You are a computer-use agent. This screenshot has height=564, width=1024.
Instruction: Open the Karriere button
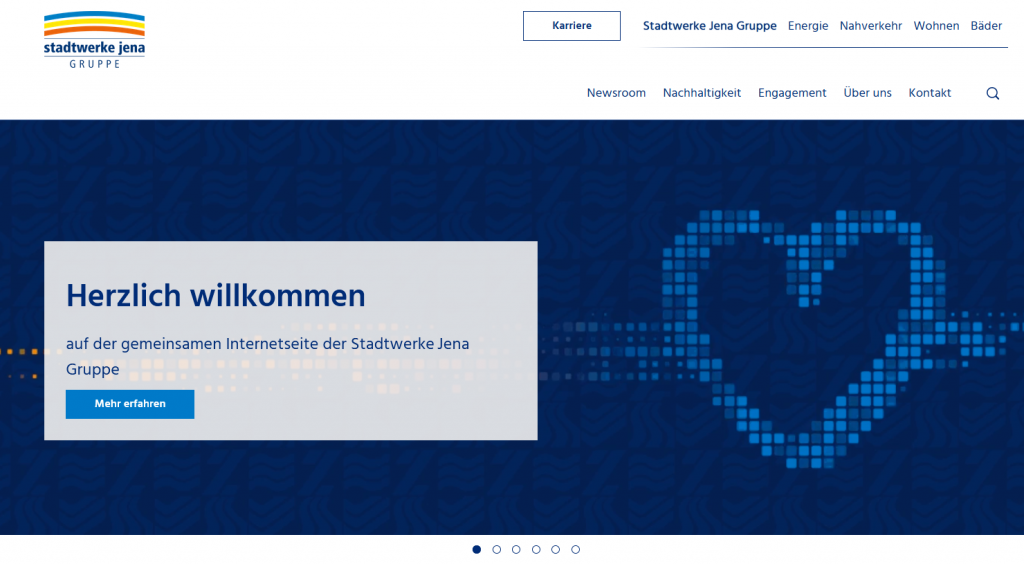pos(571,26)
